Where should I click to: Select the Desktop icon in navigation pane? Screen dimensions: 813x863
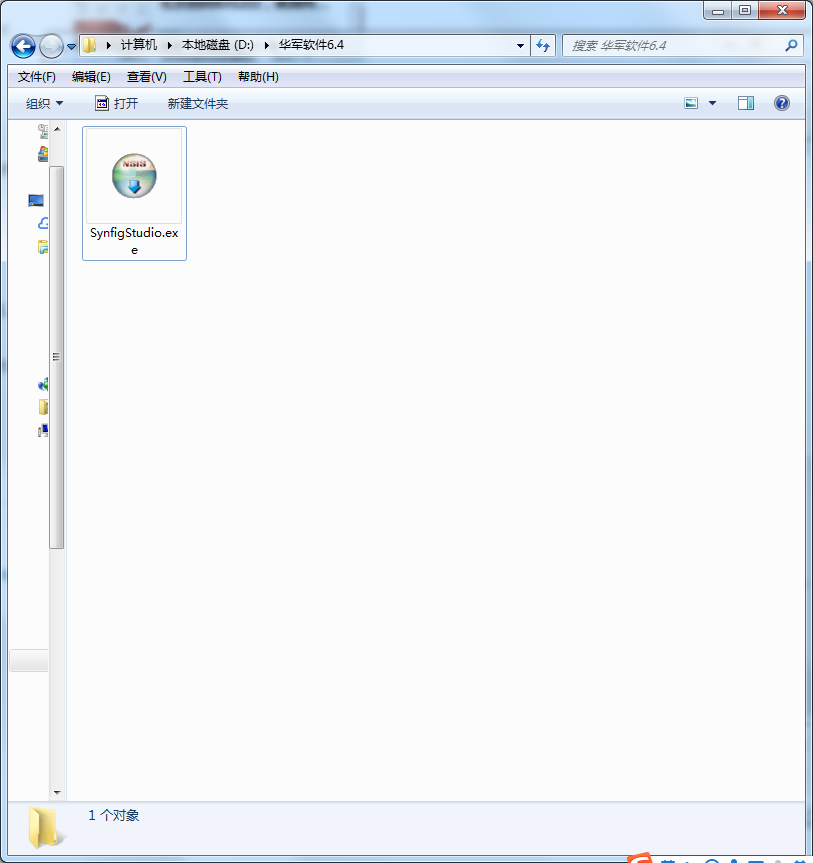[x=36, y=200]
